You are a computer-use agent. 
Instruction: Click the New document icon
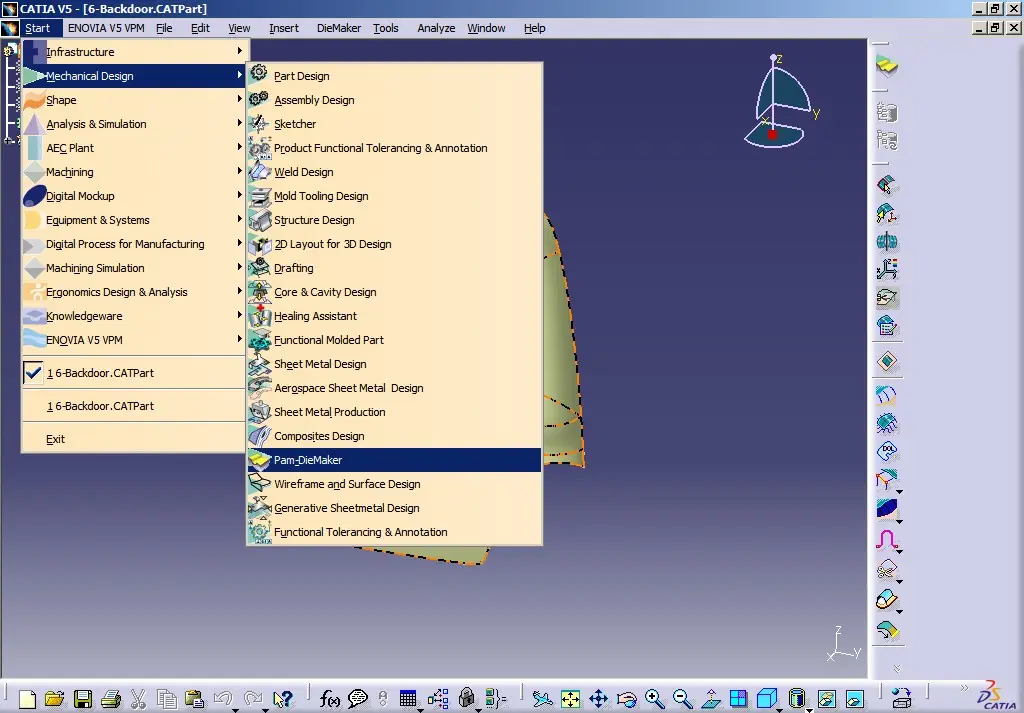27,699
